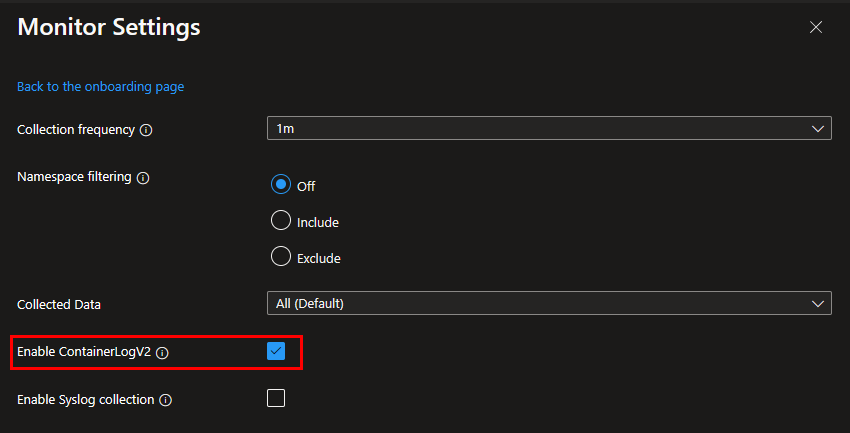Click the Monitor Settings heading
This screenshot has height=433, width=850.
(x=109, y=28)
